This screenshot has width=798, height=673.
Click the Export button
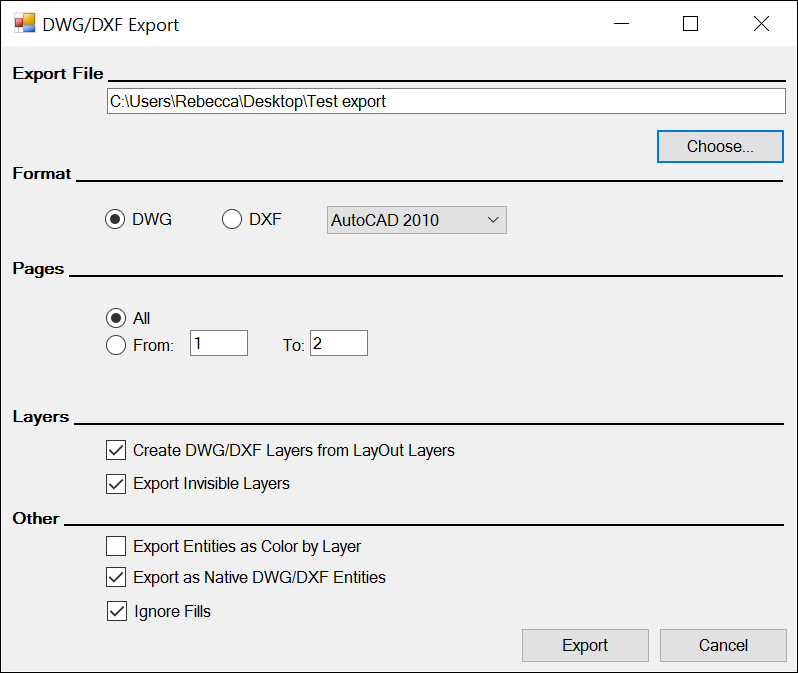coord(585,645)
